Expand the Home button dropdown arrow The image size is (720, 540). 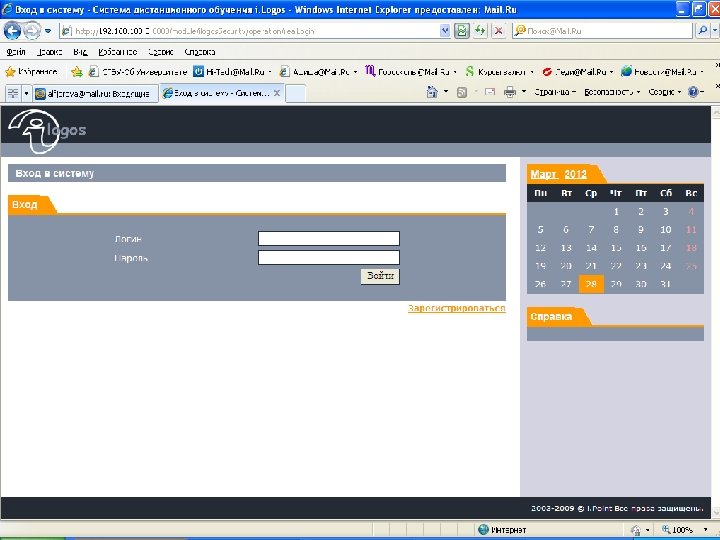tap(446, 92)
